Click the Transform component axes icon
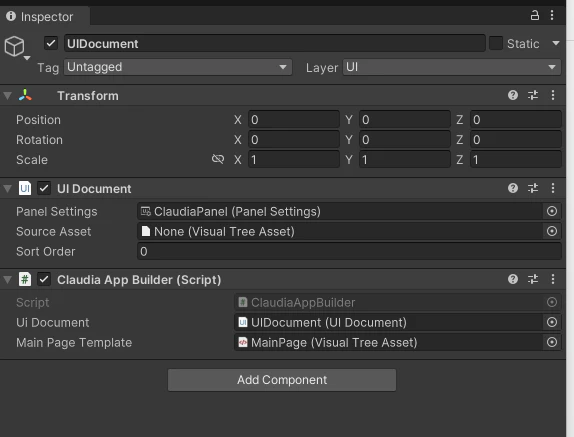 pyautogui.click(x=25, y=96)
